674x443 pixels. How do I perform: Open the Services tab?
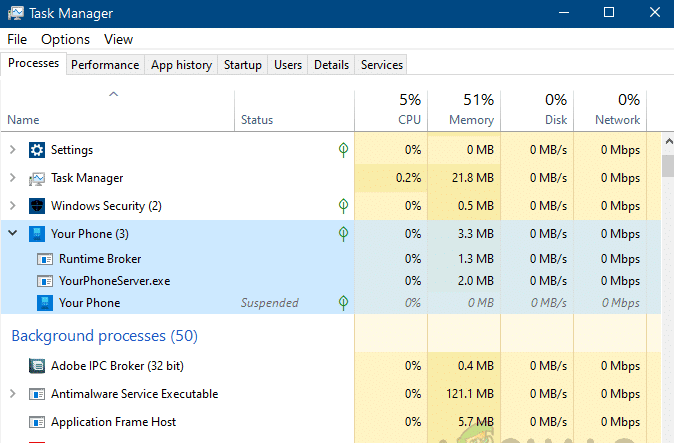pos(382,65)
